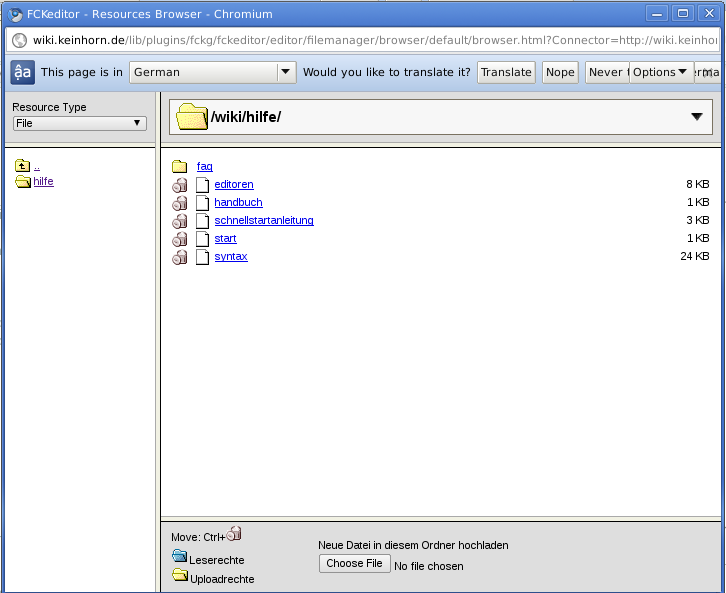Click the 8 KB size of editoren
This screenshot has width=726, height=593.
(x=698, y=184)
